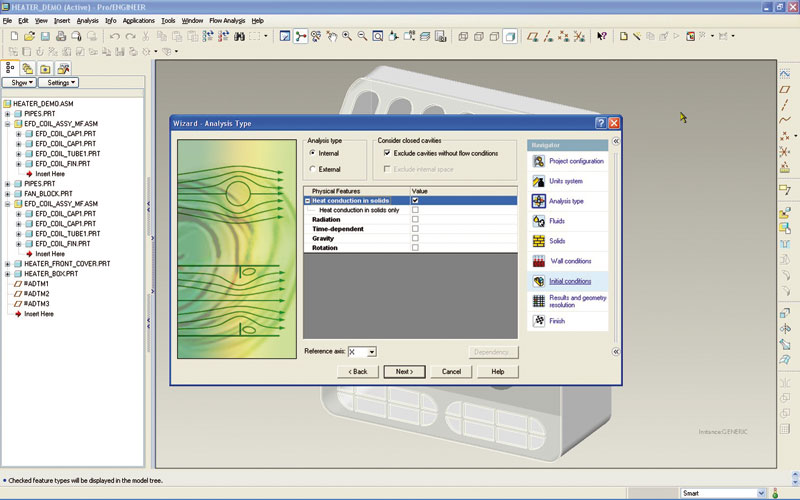Toggle datum axes display icon

(548, 36)
